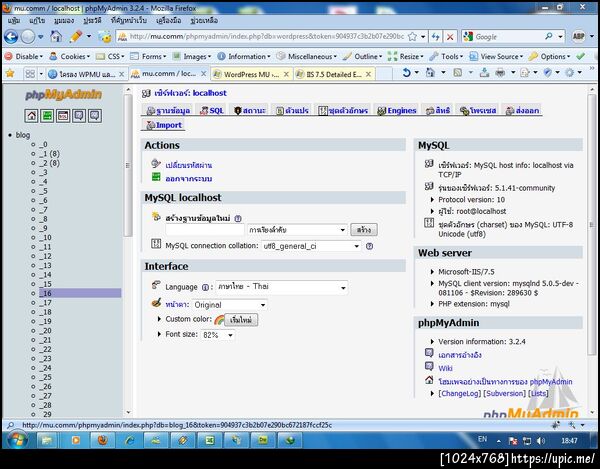Click the Firefox back arrow button
This screenshot has height=469, width=600.
point(11,37)
